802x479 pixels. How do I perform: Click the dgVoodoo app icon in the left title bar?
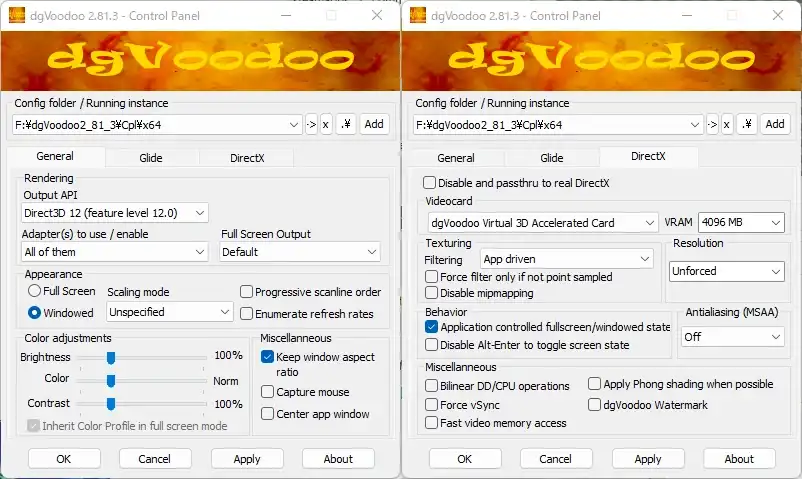pos(17,15)
